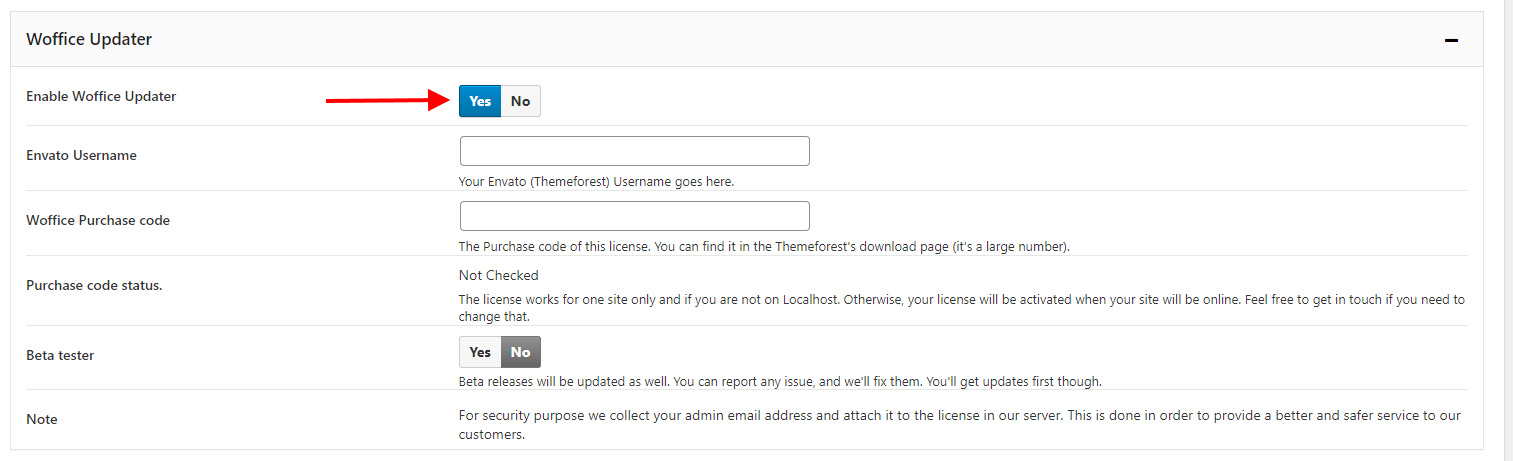The width and height of the screenshot is (1513, 461).
Task: Select Yes for Enable Woffice Updater
Action: point(480,101)
